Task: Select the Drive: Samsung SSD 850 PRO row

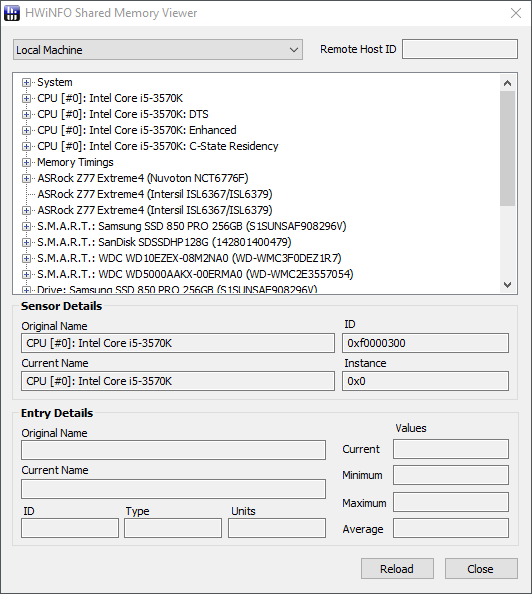Action: tap(177, 289)
